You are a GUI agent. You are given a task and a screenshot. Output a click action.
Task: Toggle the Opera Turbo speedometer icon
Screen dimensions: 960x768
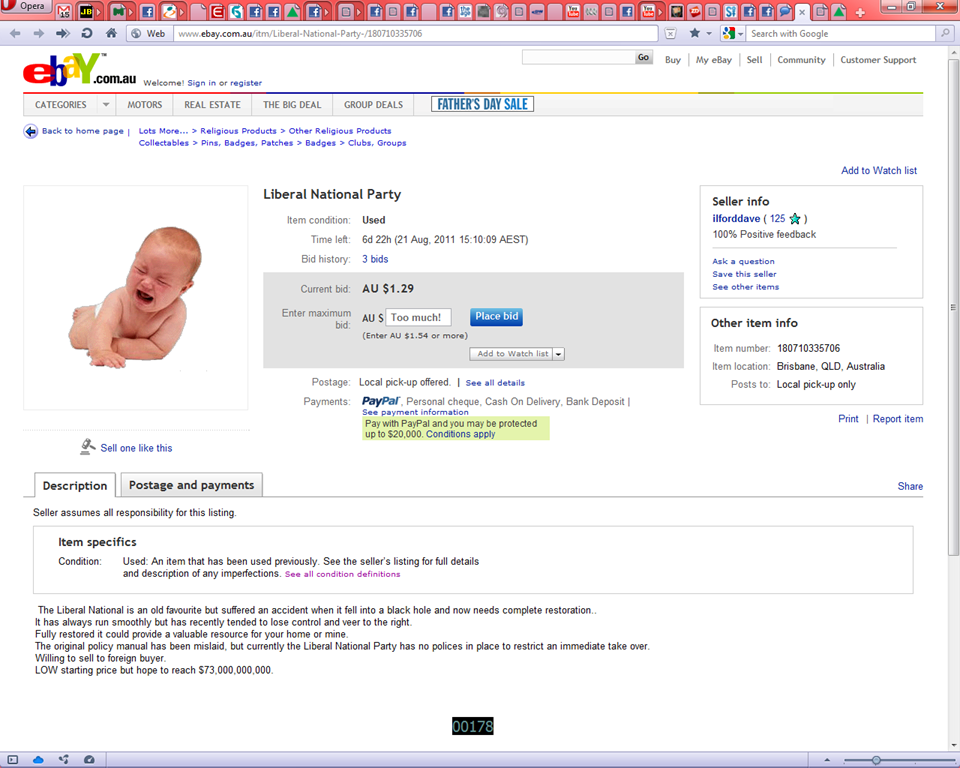pos(89,759)
